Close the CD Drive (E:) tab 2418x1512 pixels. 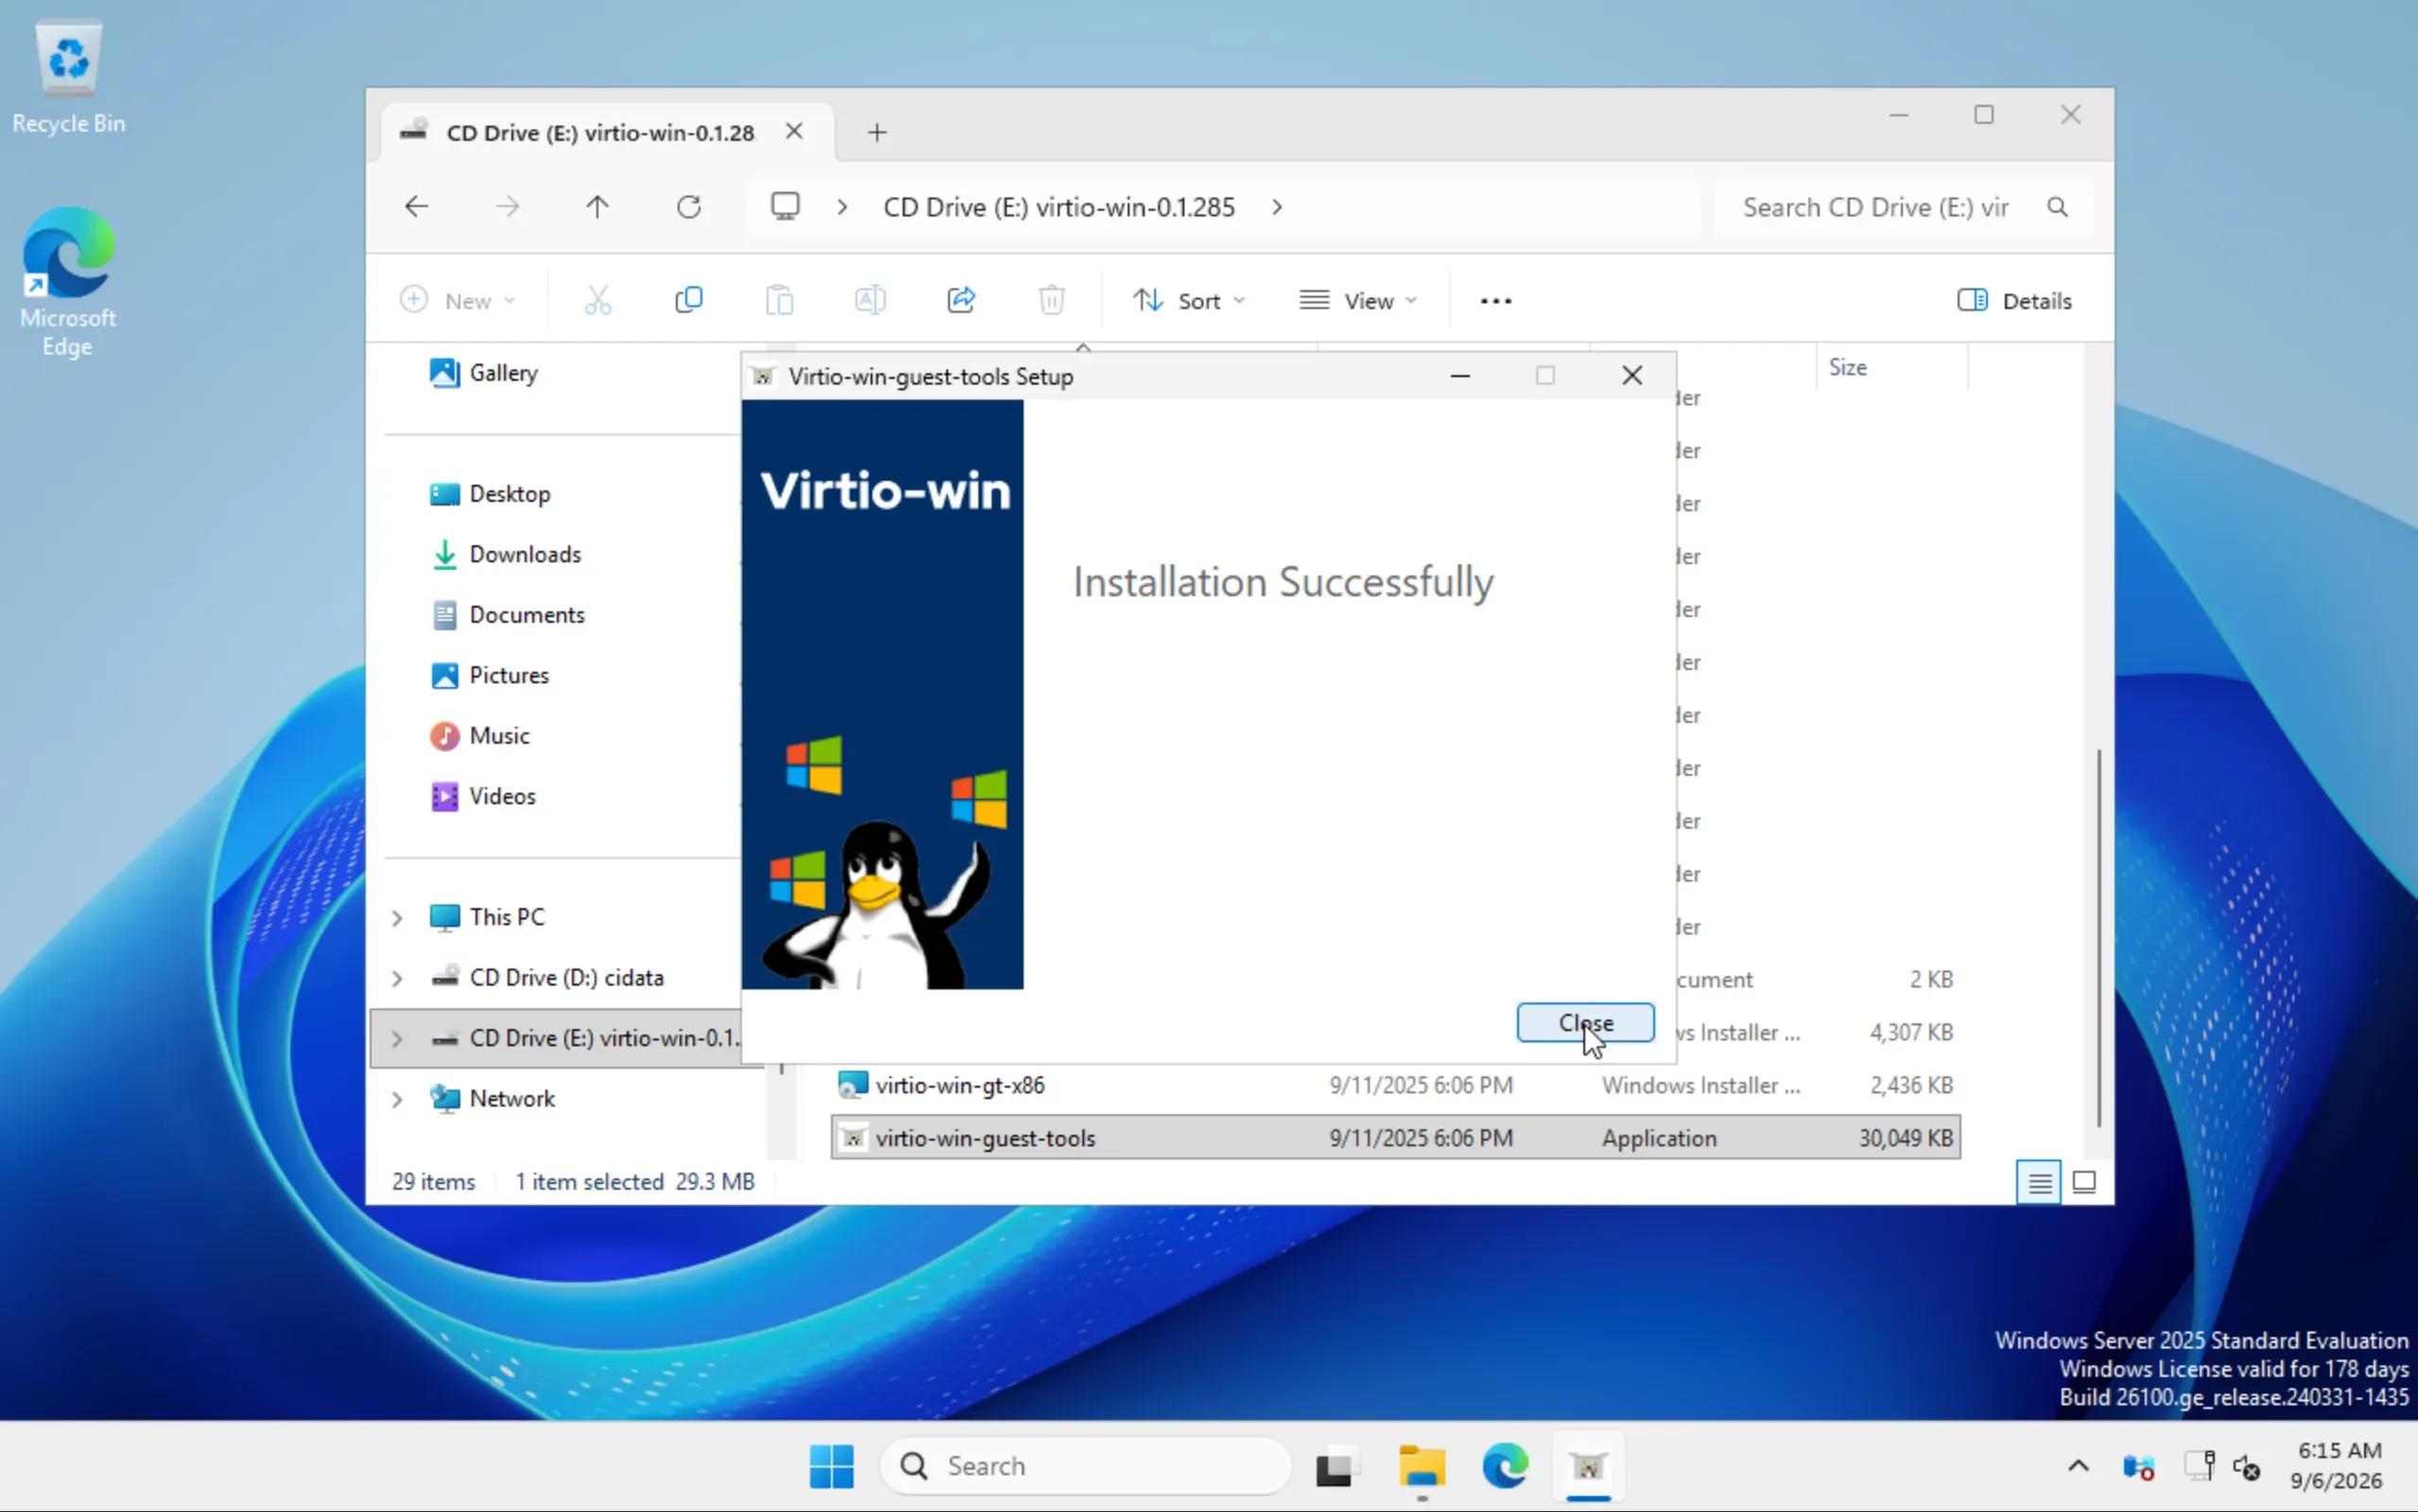[794, 131]
